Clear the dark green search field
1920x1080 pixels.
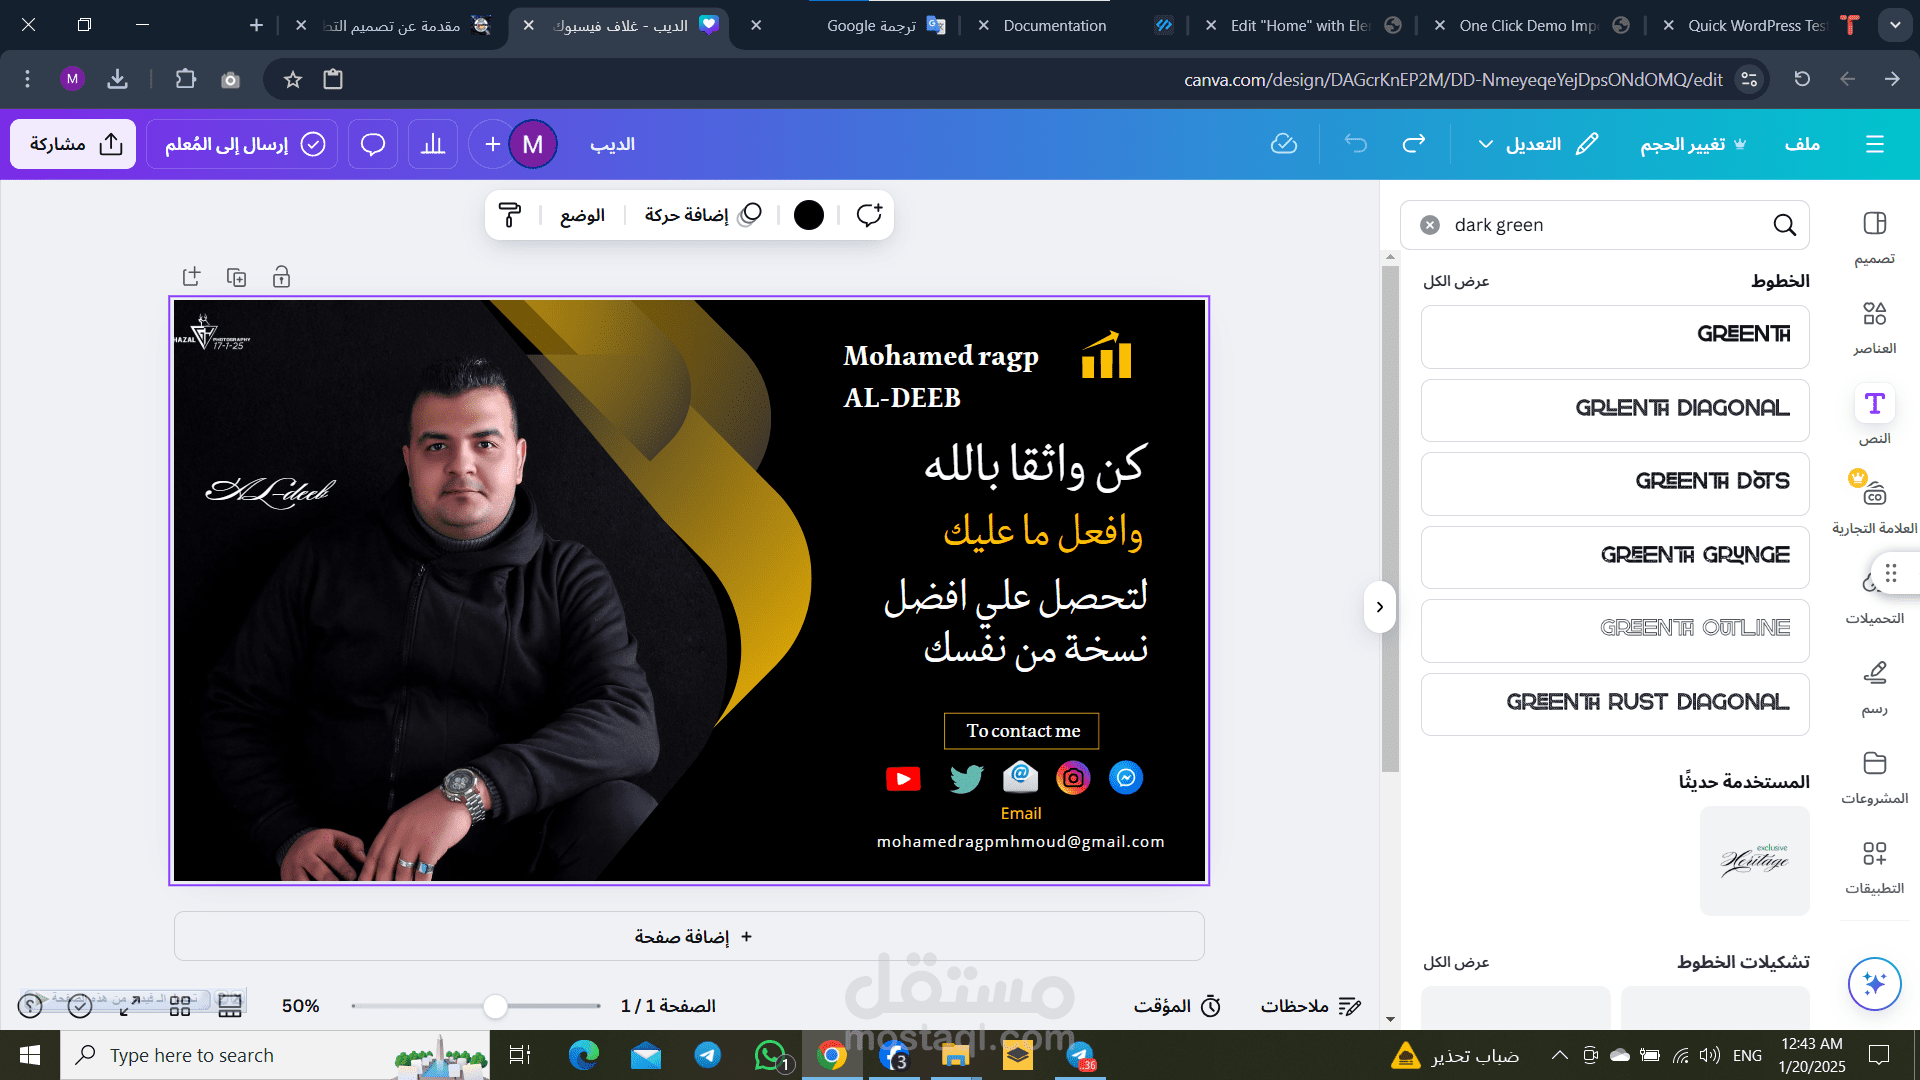1430,225
